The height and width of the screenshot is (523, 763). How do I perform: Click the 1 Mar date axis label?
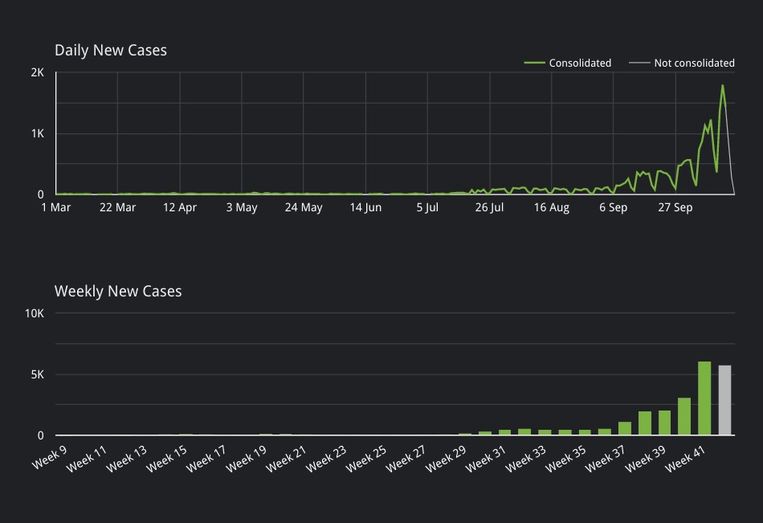click(56, 208)
